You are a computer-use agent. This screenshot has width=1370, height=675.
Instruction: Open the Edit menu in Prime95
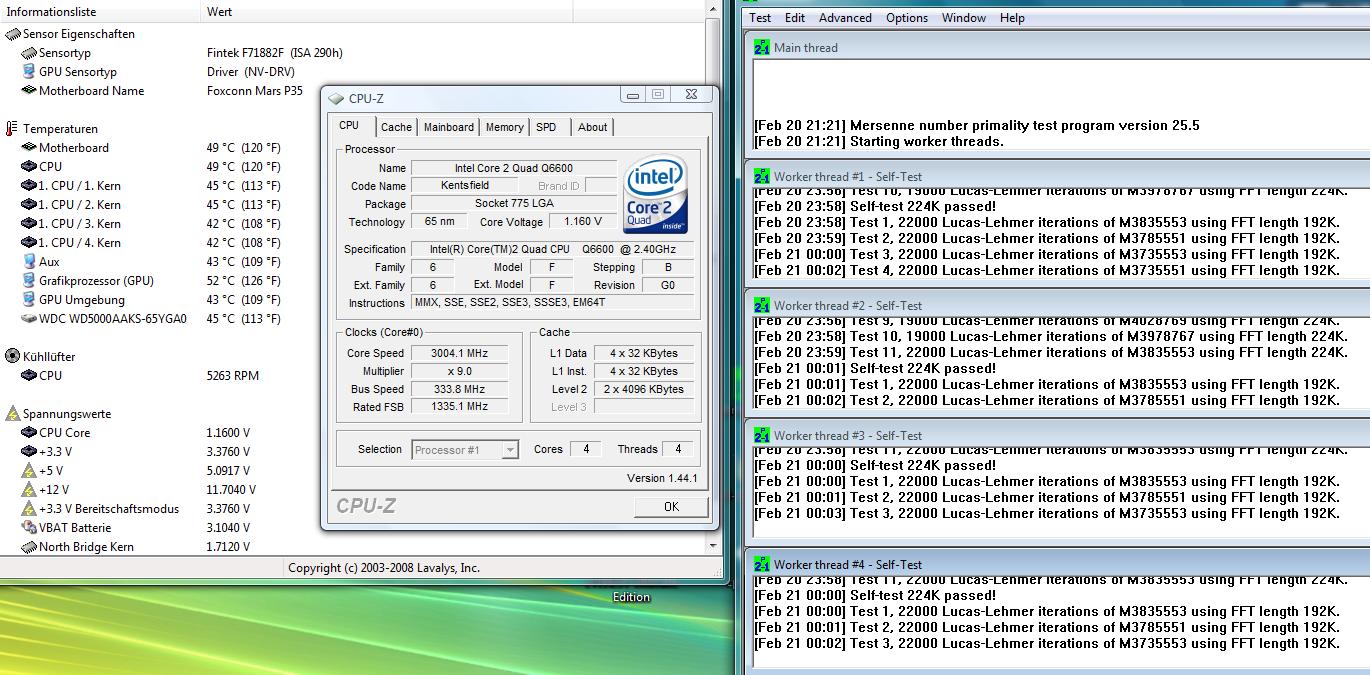pyautogui.click(x=795, y=18)
